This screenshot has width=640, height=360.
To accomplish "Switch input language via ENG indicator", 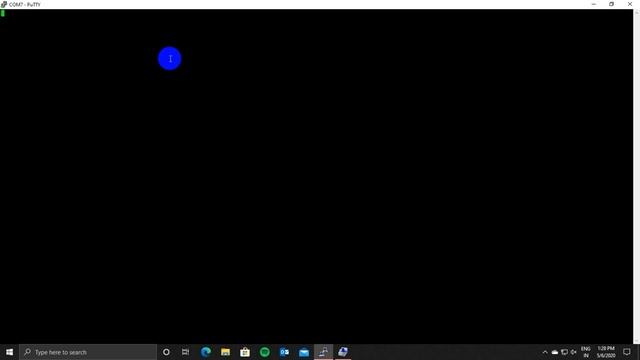I will click(586, 352).
